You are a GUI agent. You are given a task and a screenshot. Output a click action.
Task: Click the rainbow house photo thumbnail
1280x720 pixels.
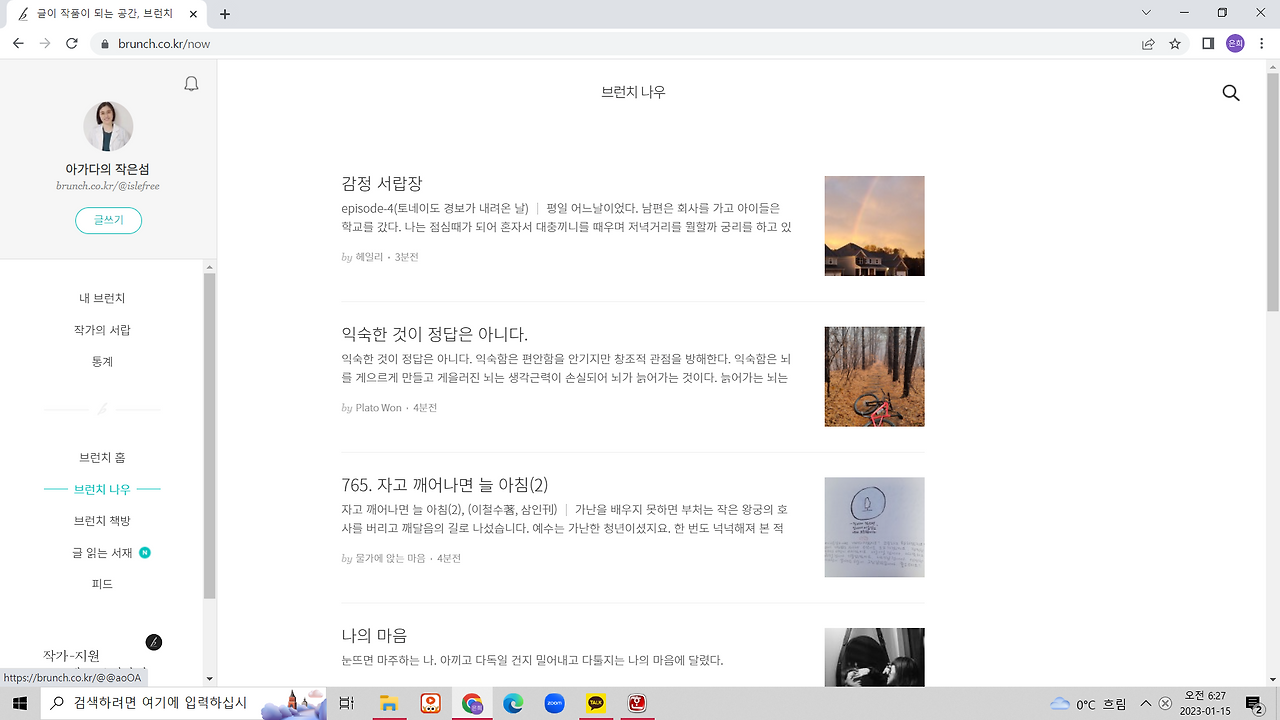click(x=874, y=226)
